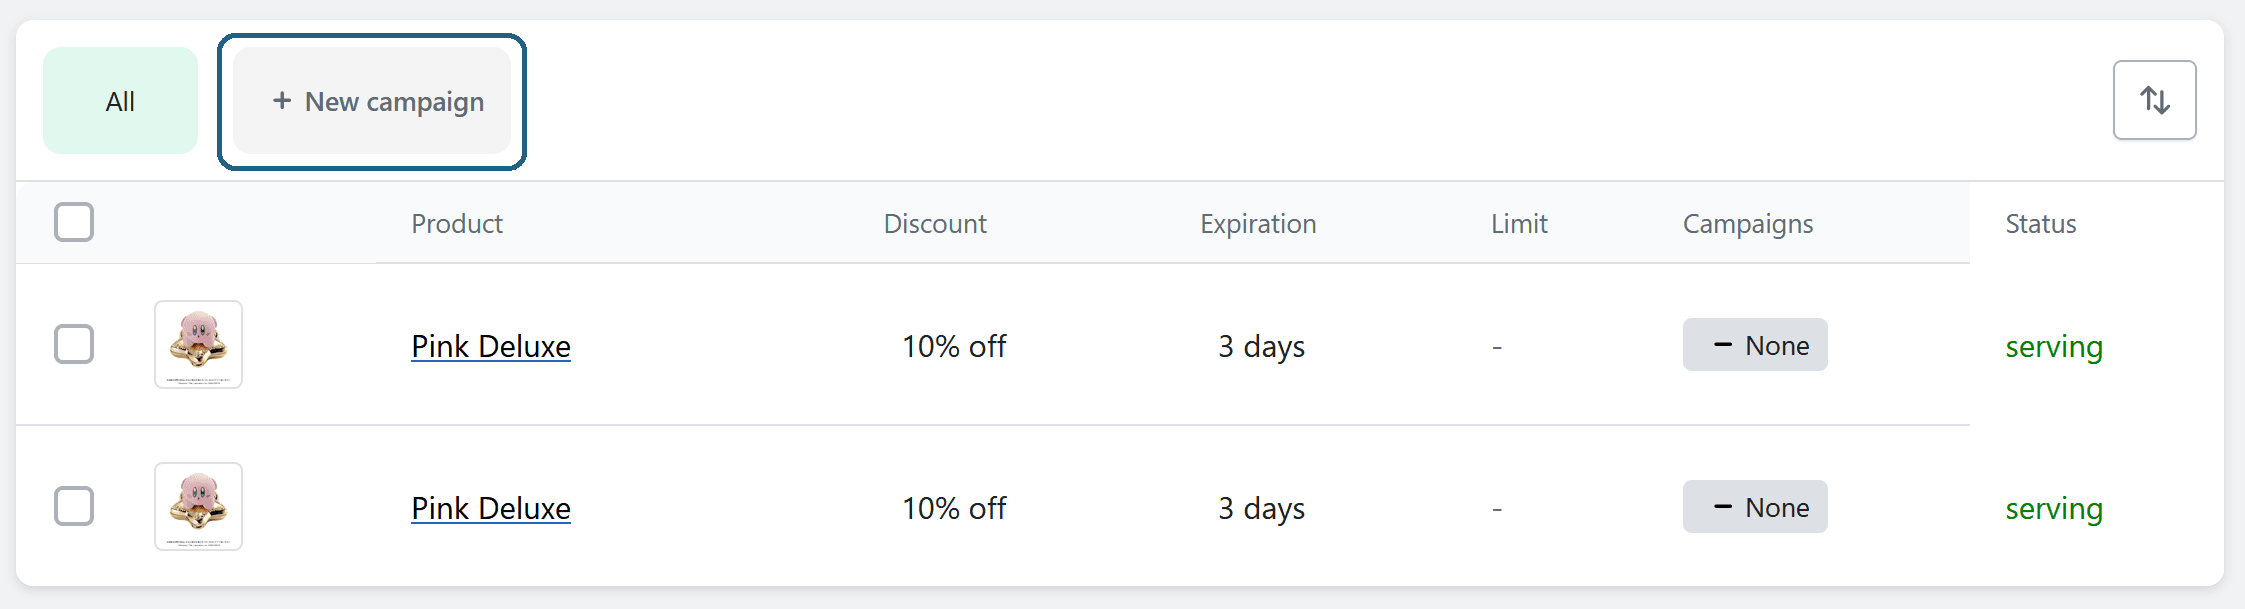Click the sort arrows icon button
Screen dimensions: 2245x609
[2154, 100]
